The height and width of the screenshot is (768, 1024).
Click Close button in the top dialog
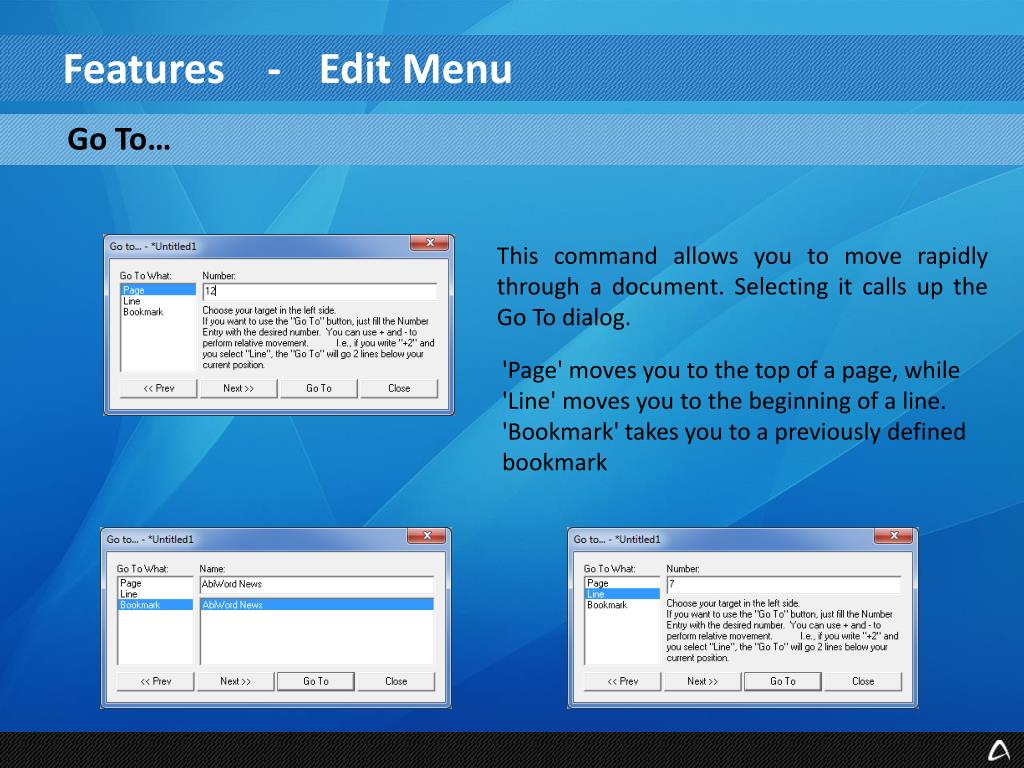[x=399, y=389]
